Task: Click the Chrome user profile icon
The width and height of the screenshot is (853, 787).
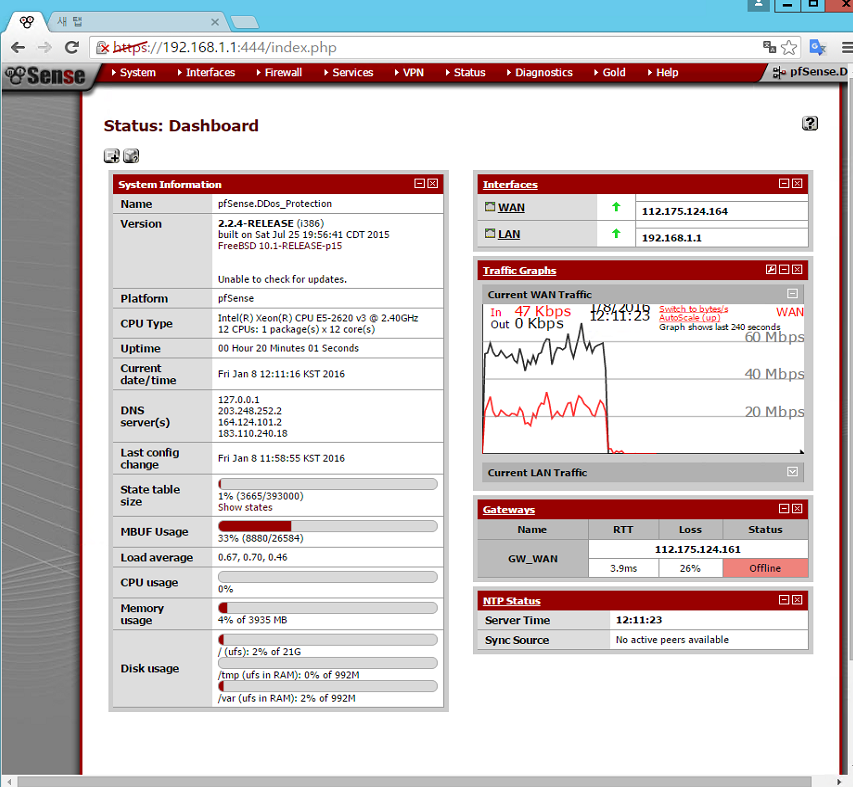Action: point(758,5)
